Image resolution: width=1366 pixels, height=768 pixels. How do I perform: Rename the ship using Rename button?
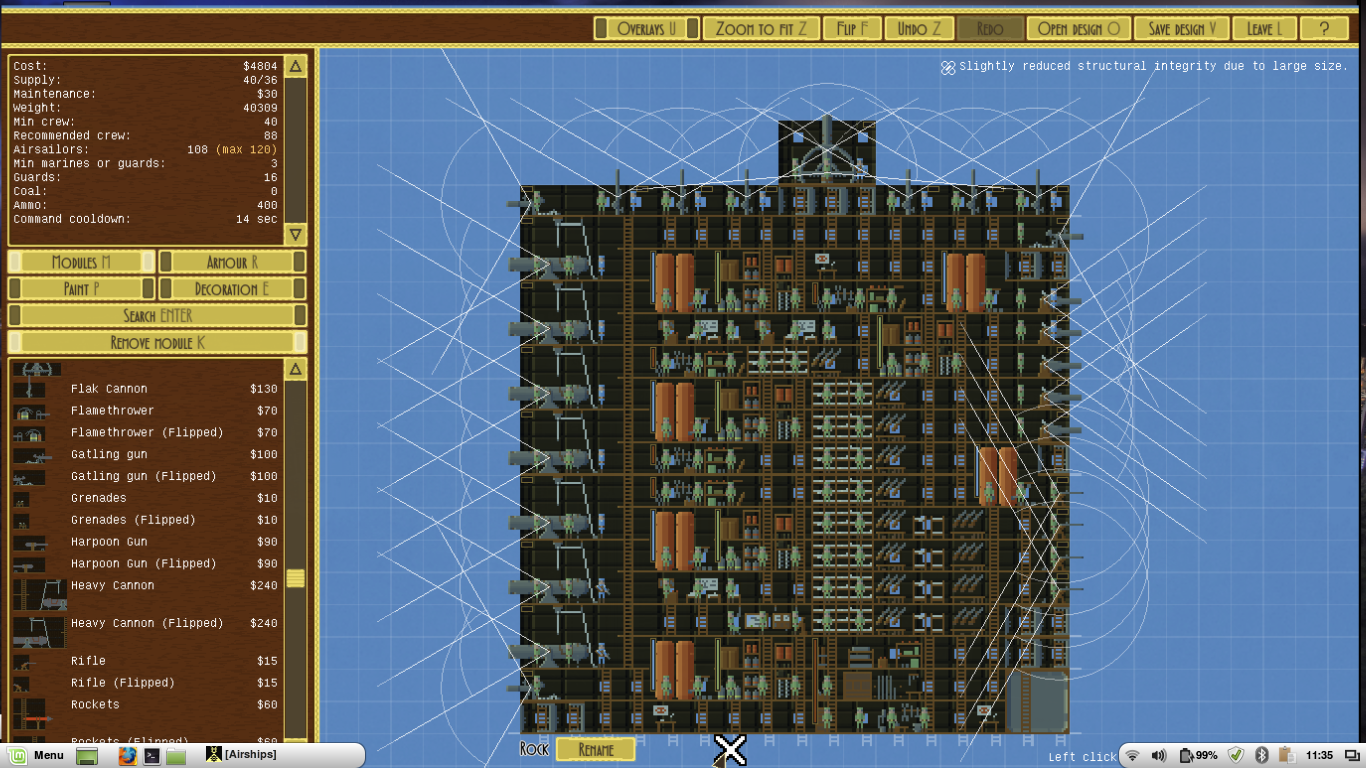(x=595, y=750)
